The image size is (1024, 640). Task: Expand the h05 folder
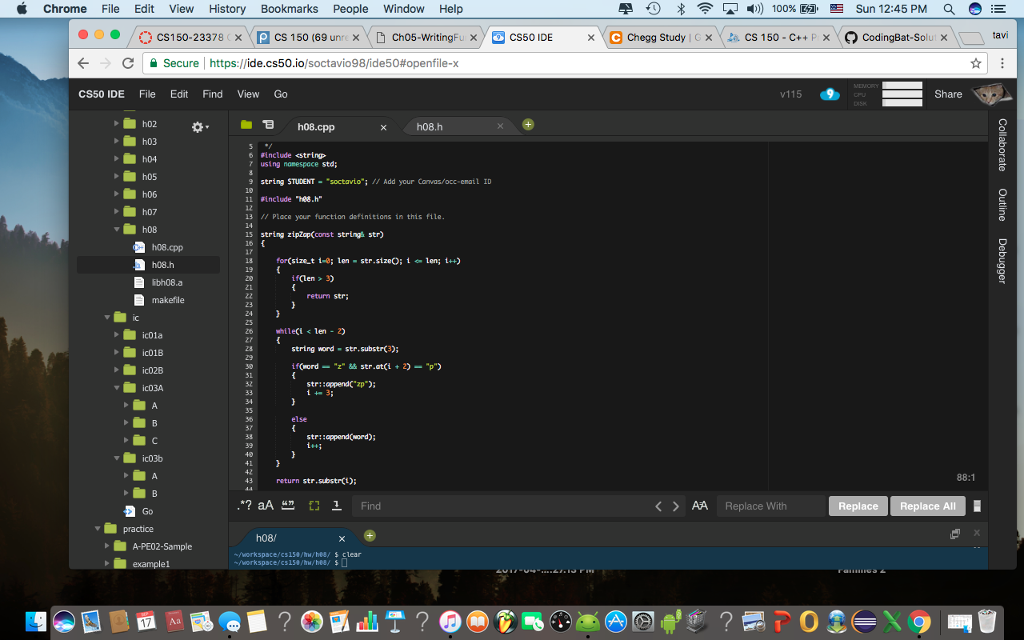[x=117, y=176]
